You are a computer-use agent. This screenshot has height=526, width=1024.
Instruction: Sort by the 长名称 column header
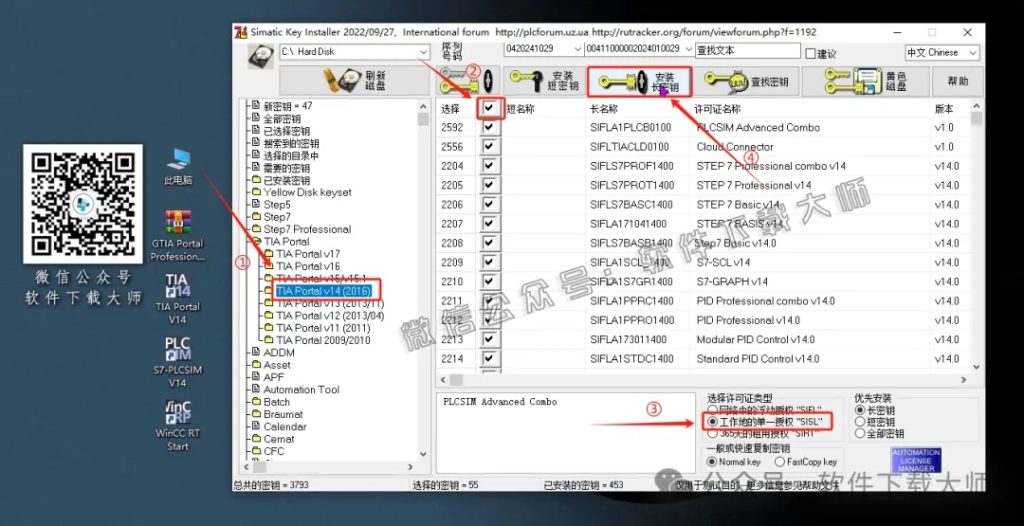(x=604, y=109)
